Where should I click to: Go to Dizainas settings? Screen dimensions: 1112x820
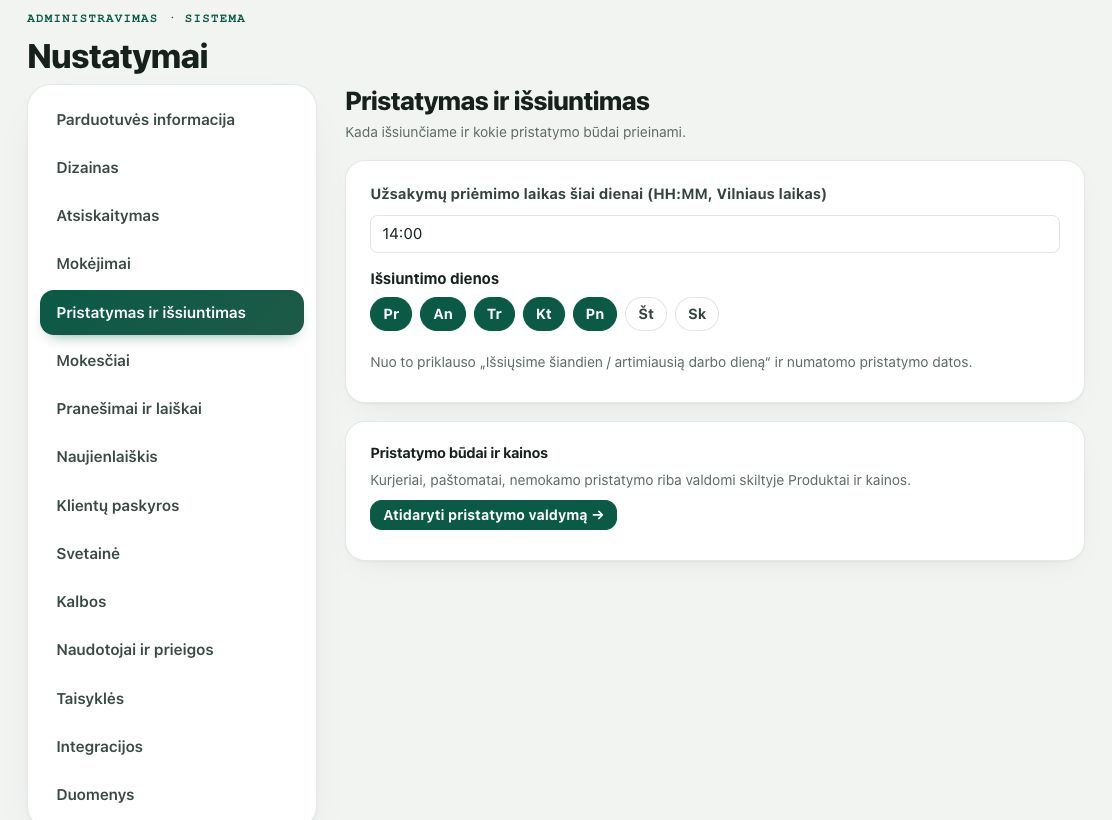pos(172,168)
